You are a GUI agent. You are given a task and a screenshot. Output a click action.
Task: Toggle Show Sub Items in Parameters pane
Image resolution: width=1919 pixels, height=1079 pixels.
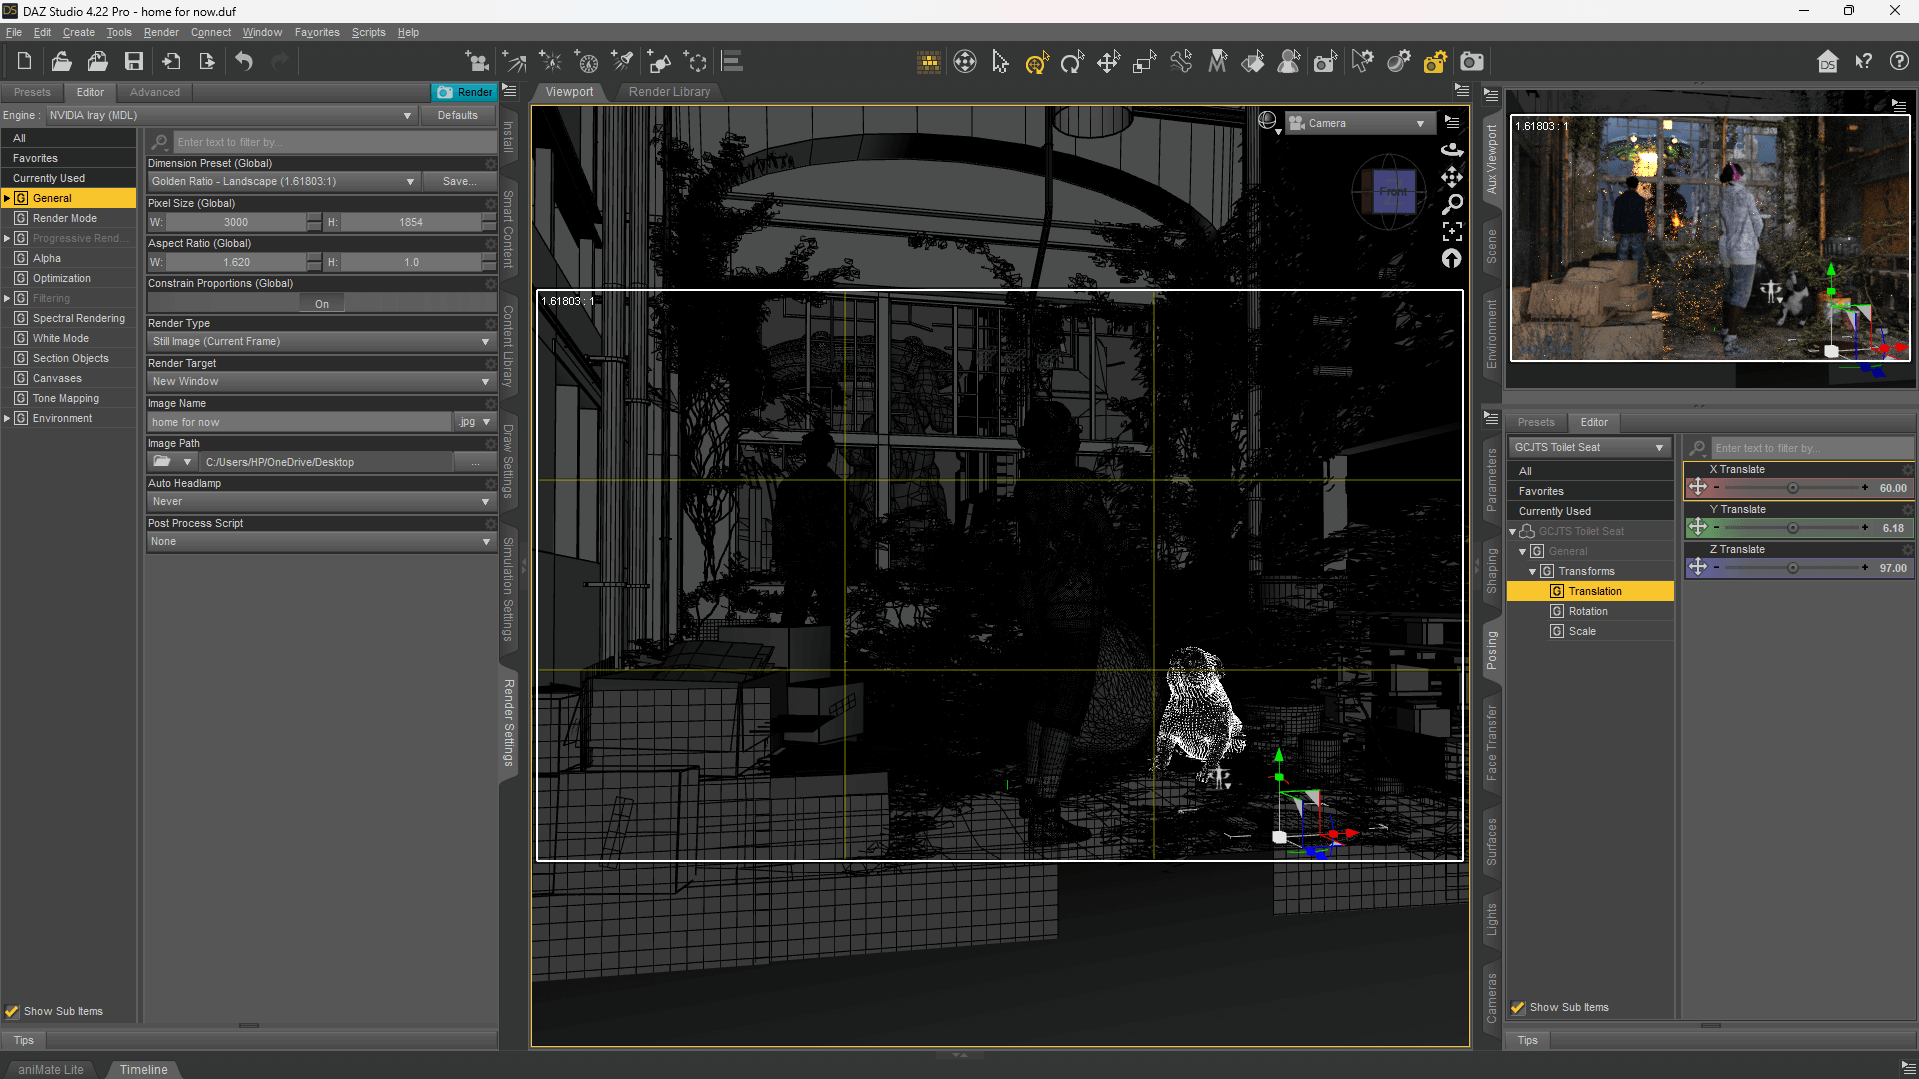(x=1518, y=1007)
